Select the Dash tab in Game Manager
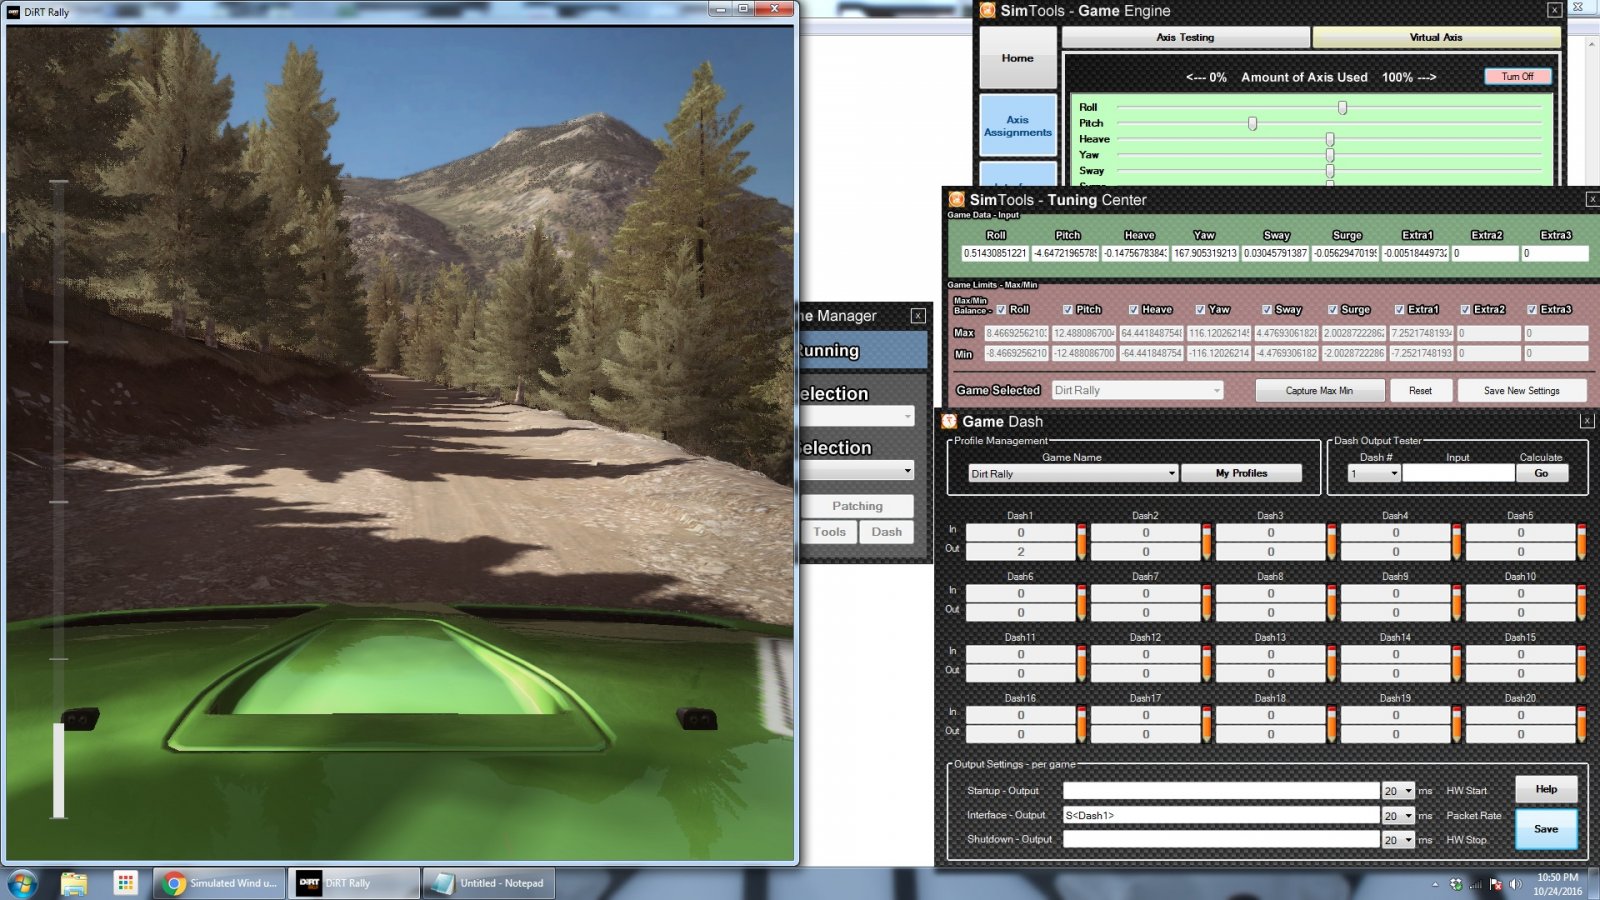1600x900 pixels. 886,532
